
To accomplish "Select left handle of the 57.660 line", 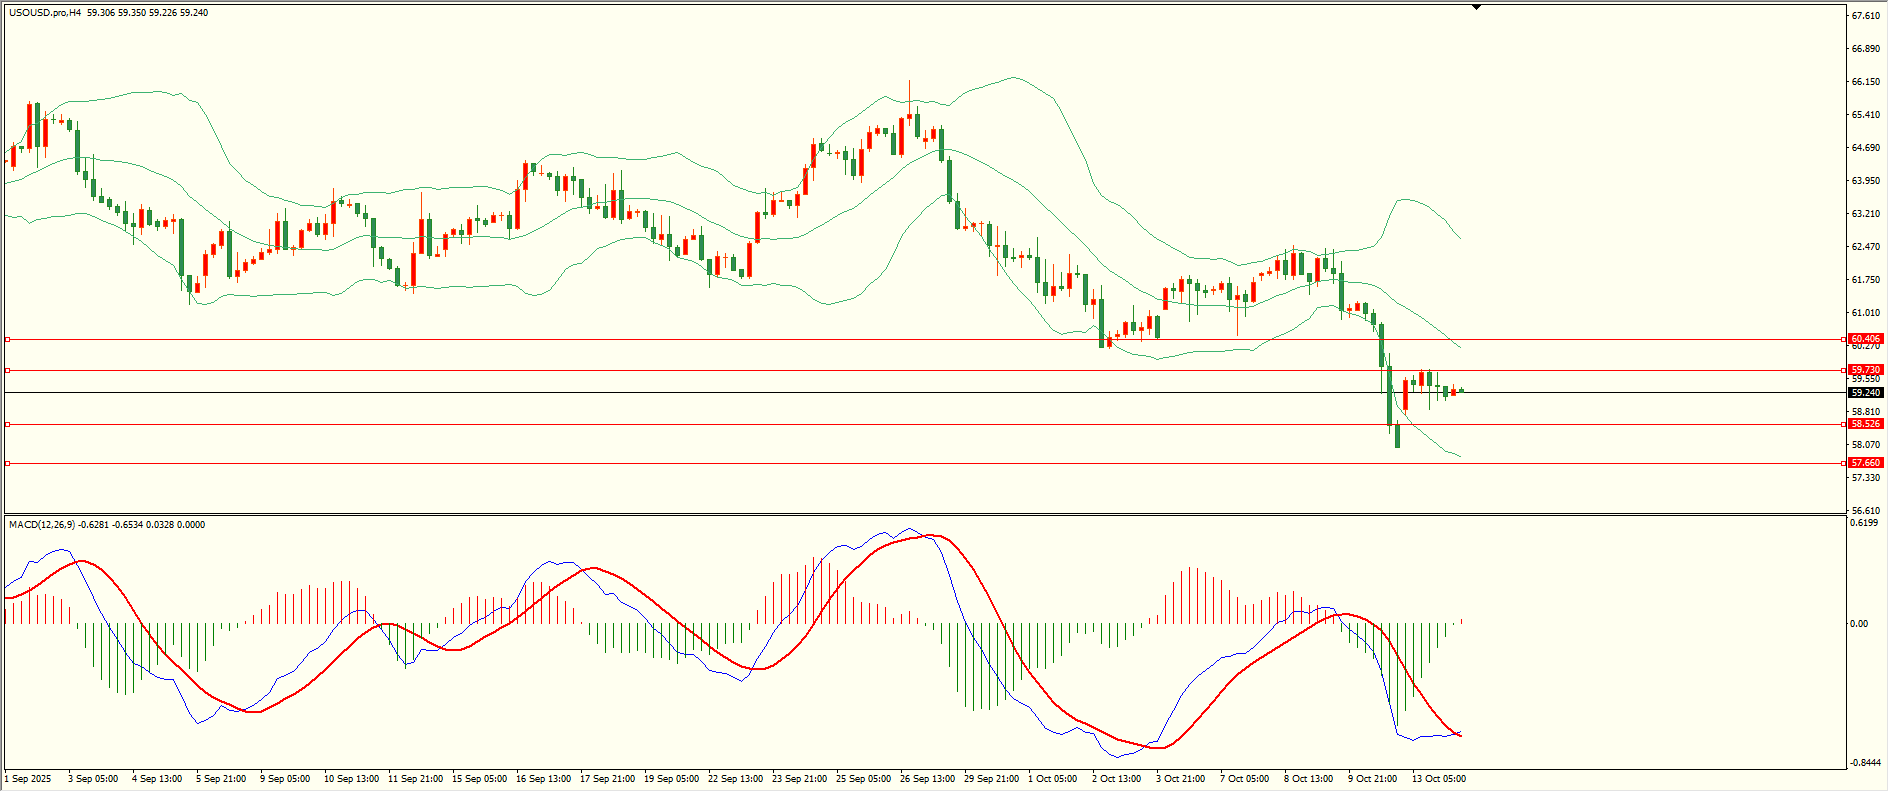I will click(8, 463).
